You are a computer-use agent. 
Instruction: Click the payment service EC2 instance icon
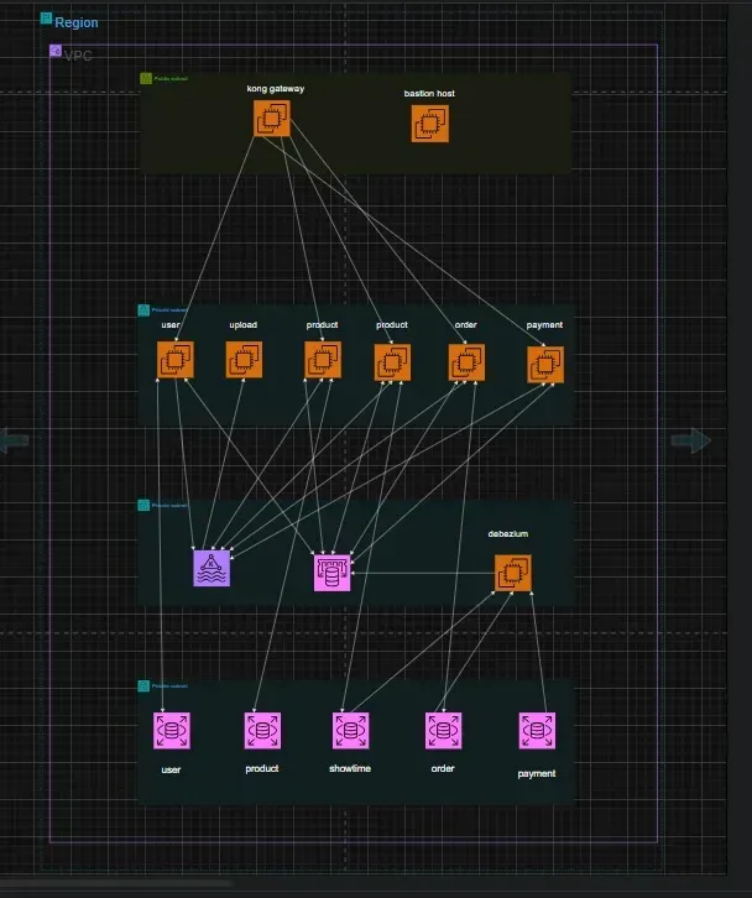tap(545, 365)
